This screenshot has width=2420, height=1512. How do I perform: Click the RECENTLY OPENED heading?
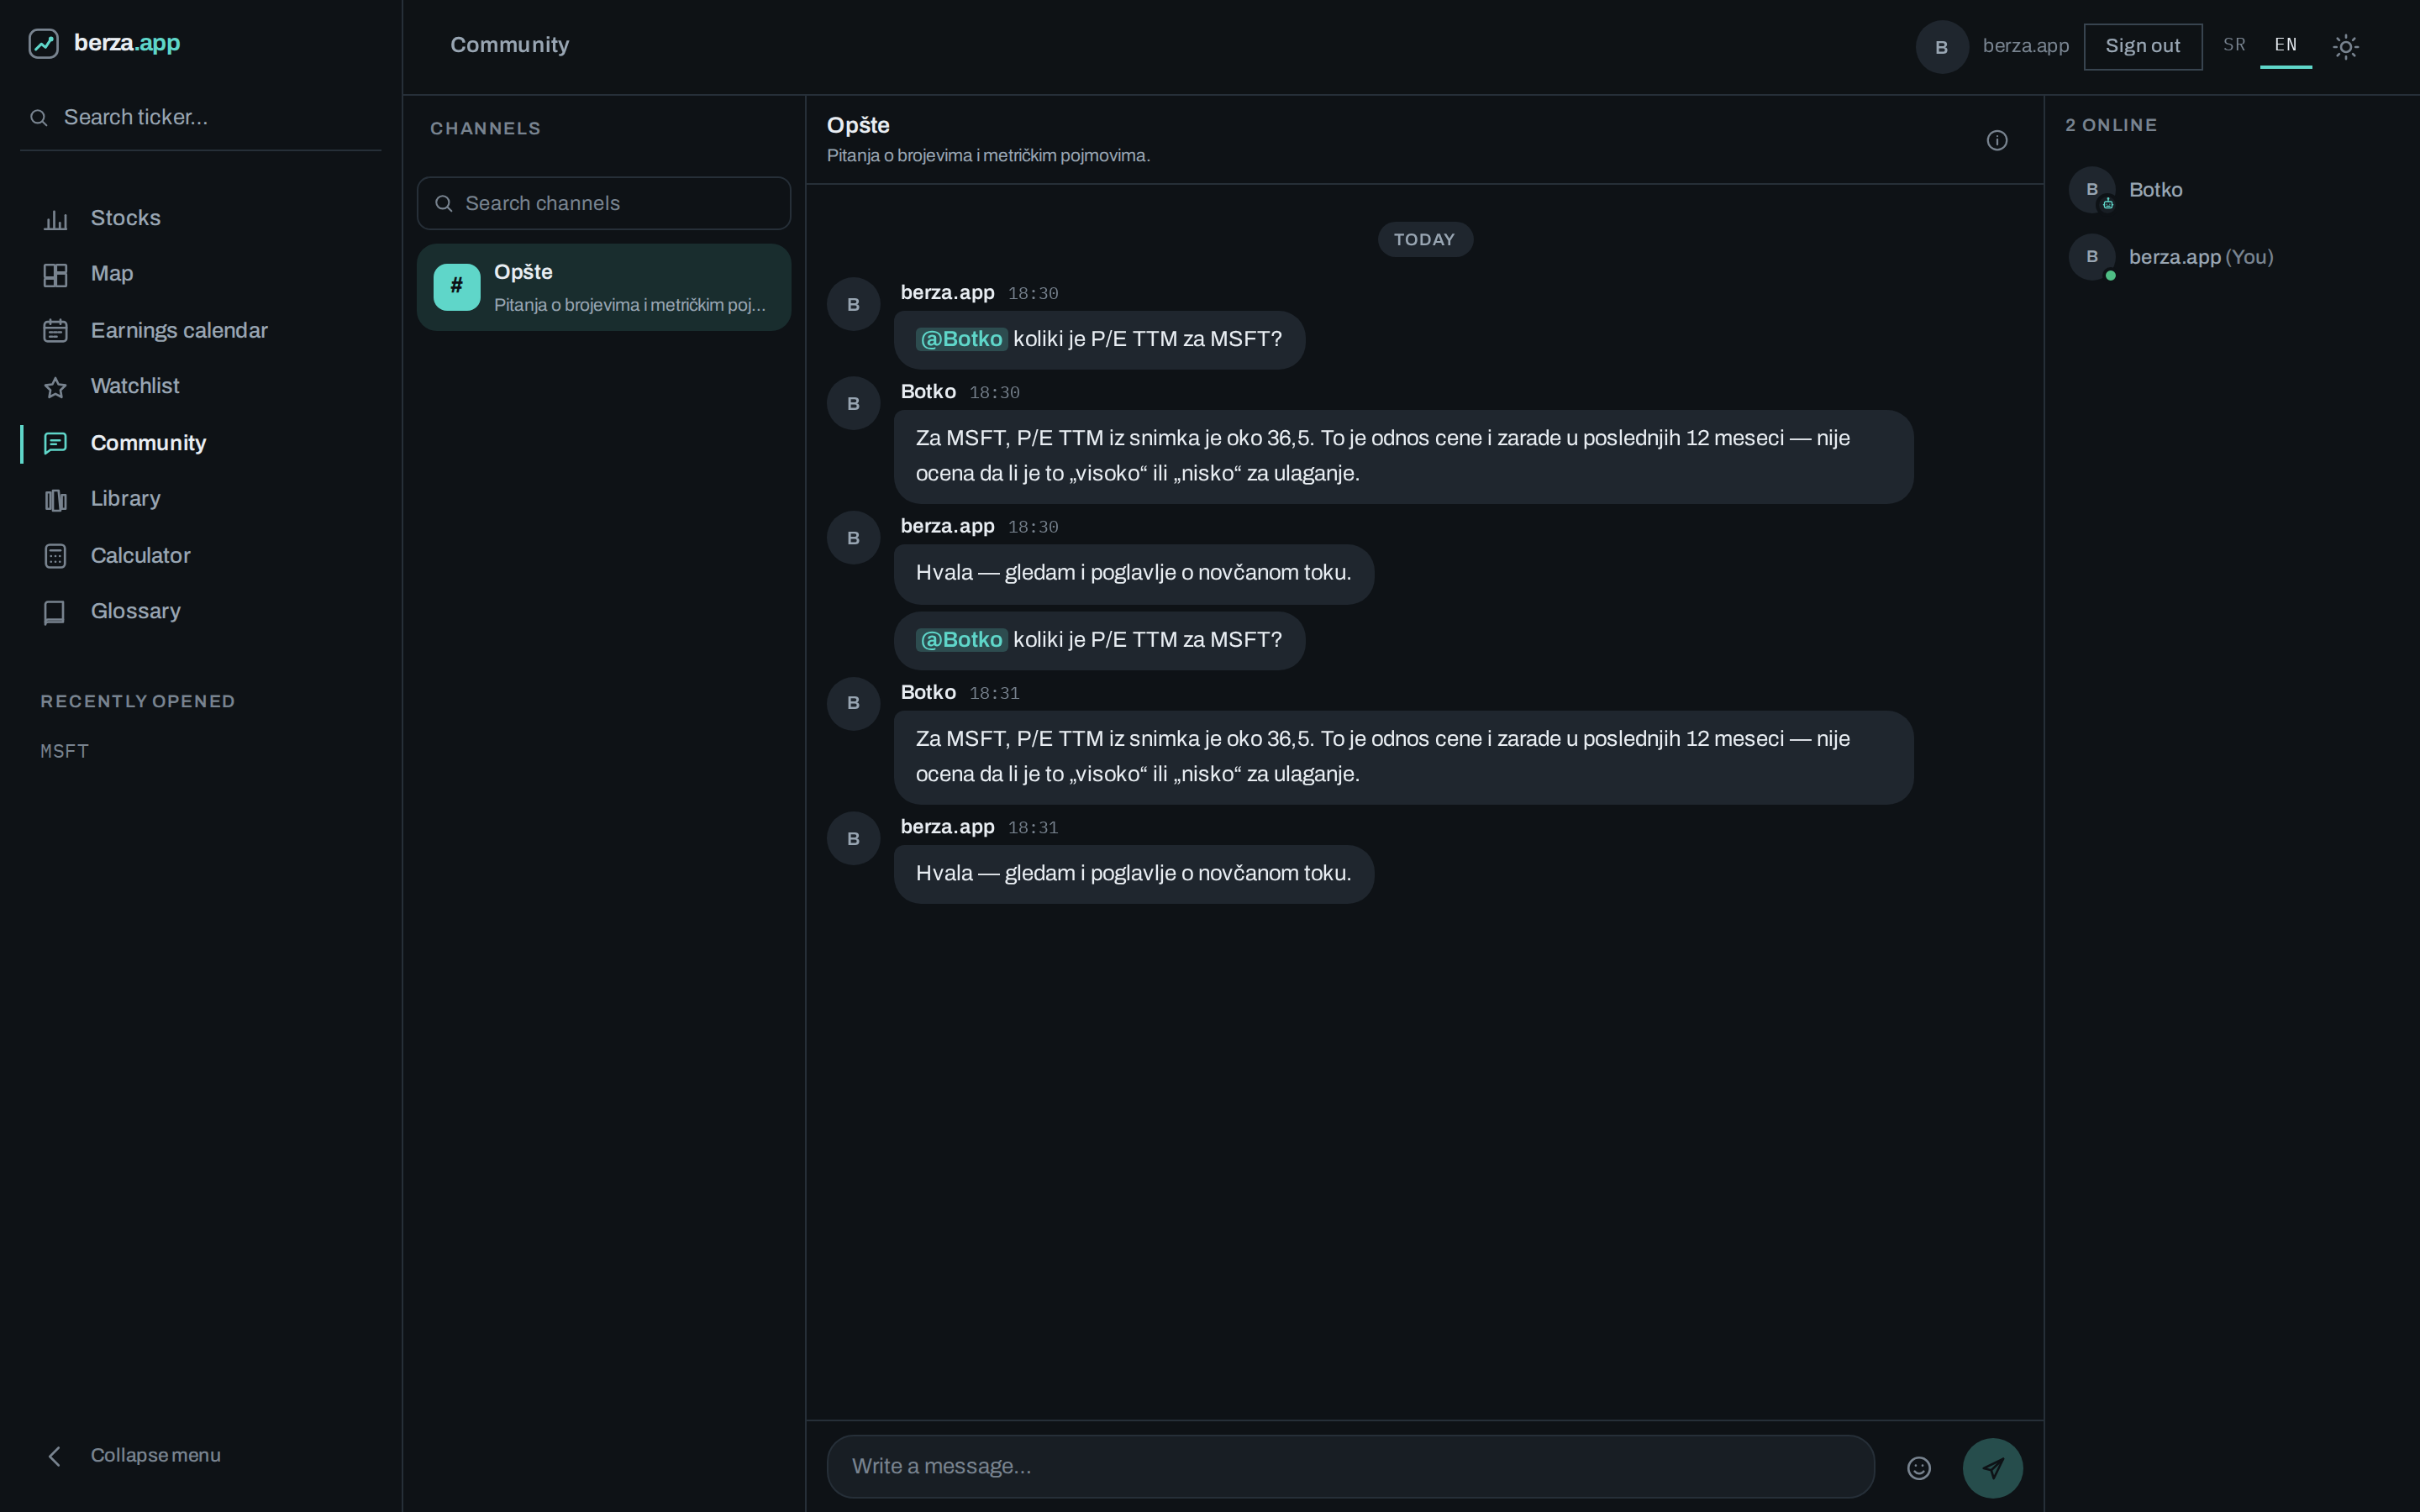(x=138, y=701)
